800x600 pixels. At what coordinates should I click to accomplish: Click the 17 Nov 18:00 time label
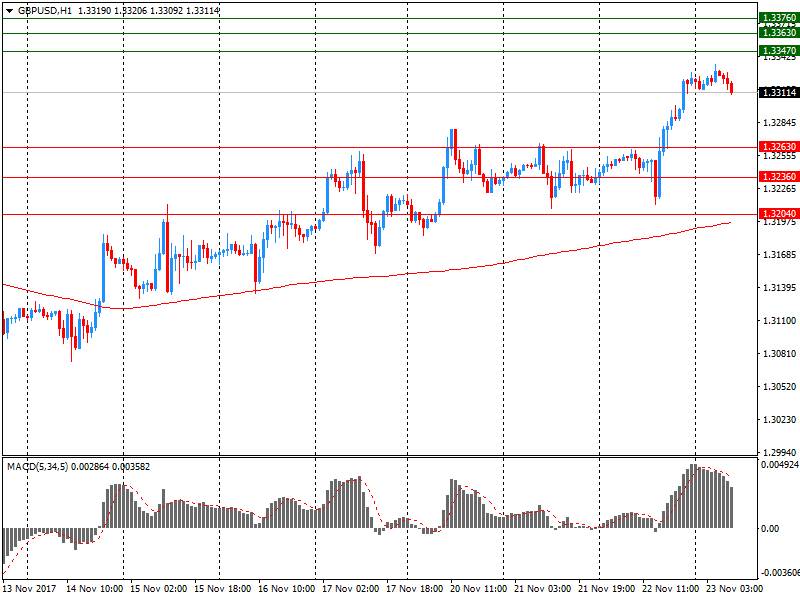coord(414,589)
